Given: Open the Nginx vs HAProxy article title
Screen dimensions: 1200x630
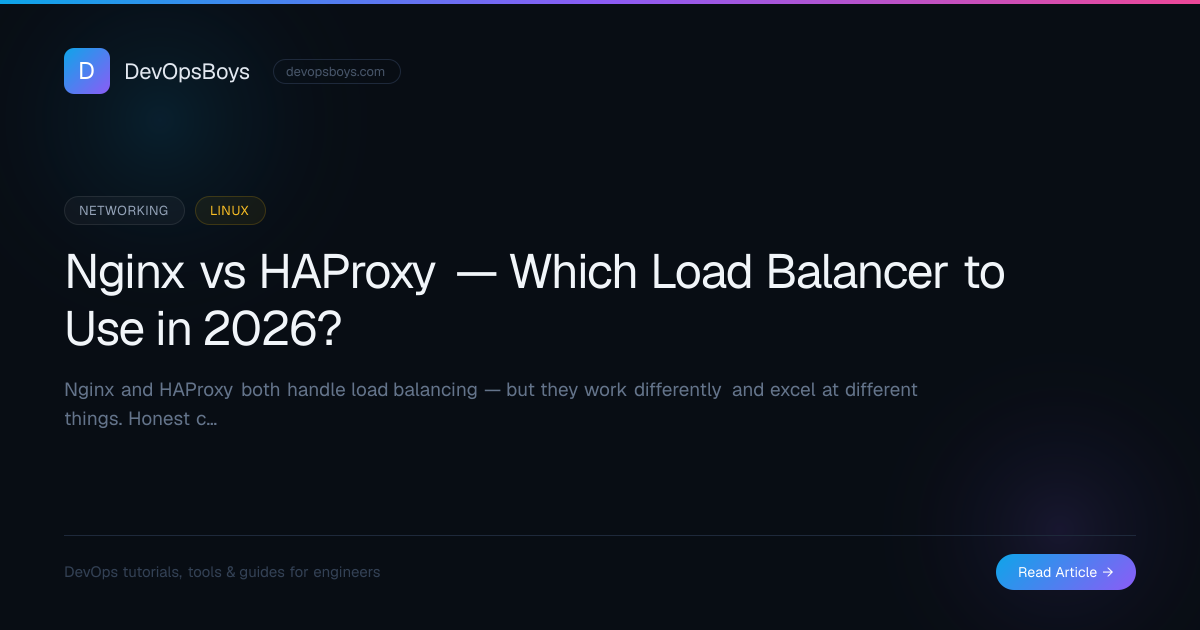Looking at the screenshot, I should tap(535, 300).
